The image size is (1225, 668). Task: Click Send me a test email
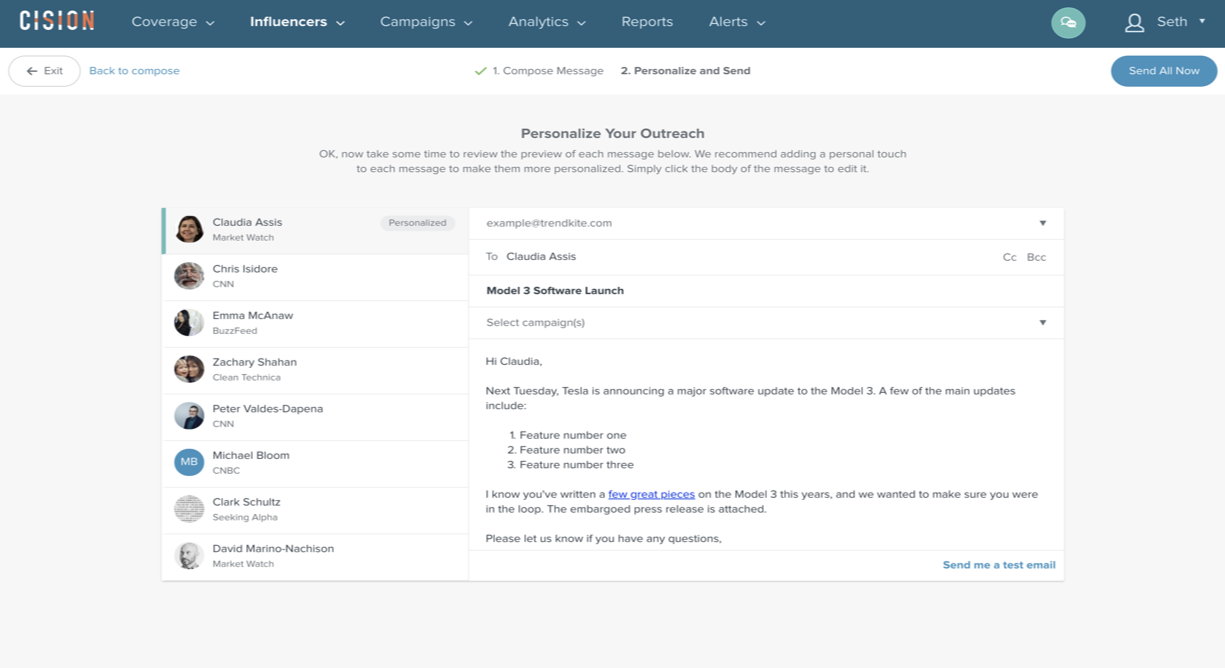[999, 565]
